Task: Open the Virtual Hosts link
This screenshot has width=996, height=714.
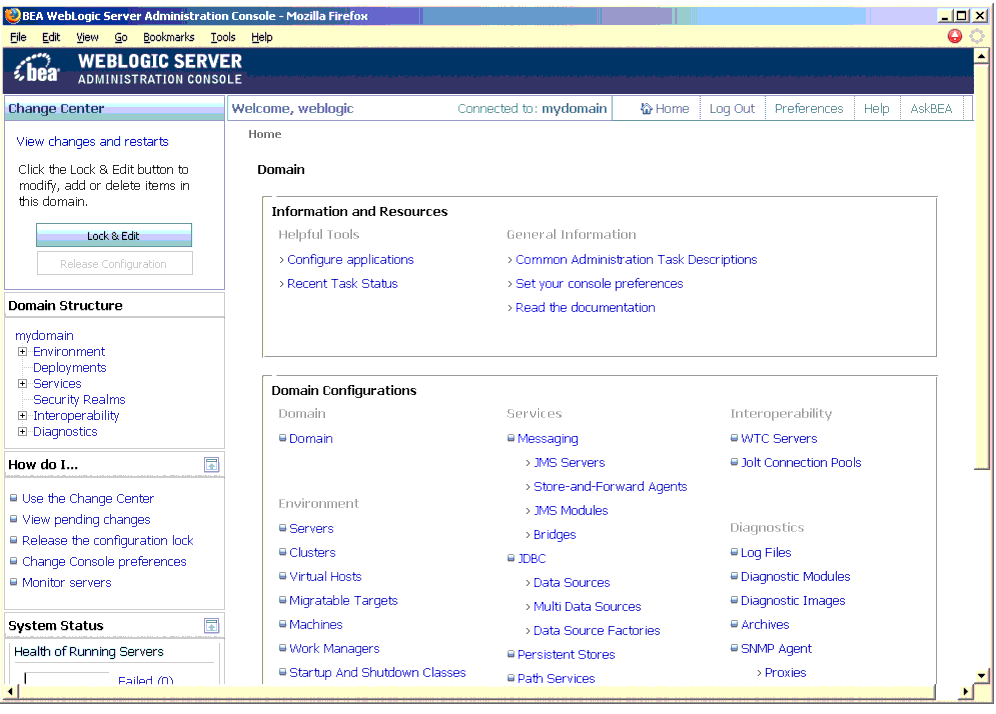Action: tap(325, 576)
